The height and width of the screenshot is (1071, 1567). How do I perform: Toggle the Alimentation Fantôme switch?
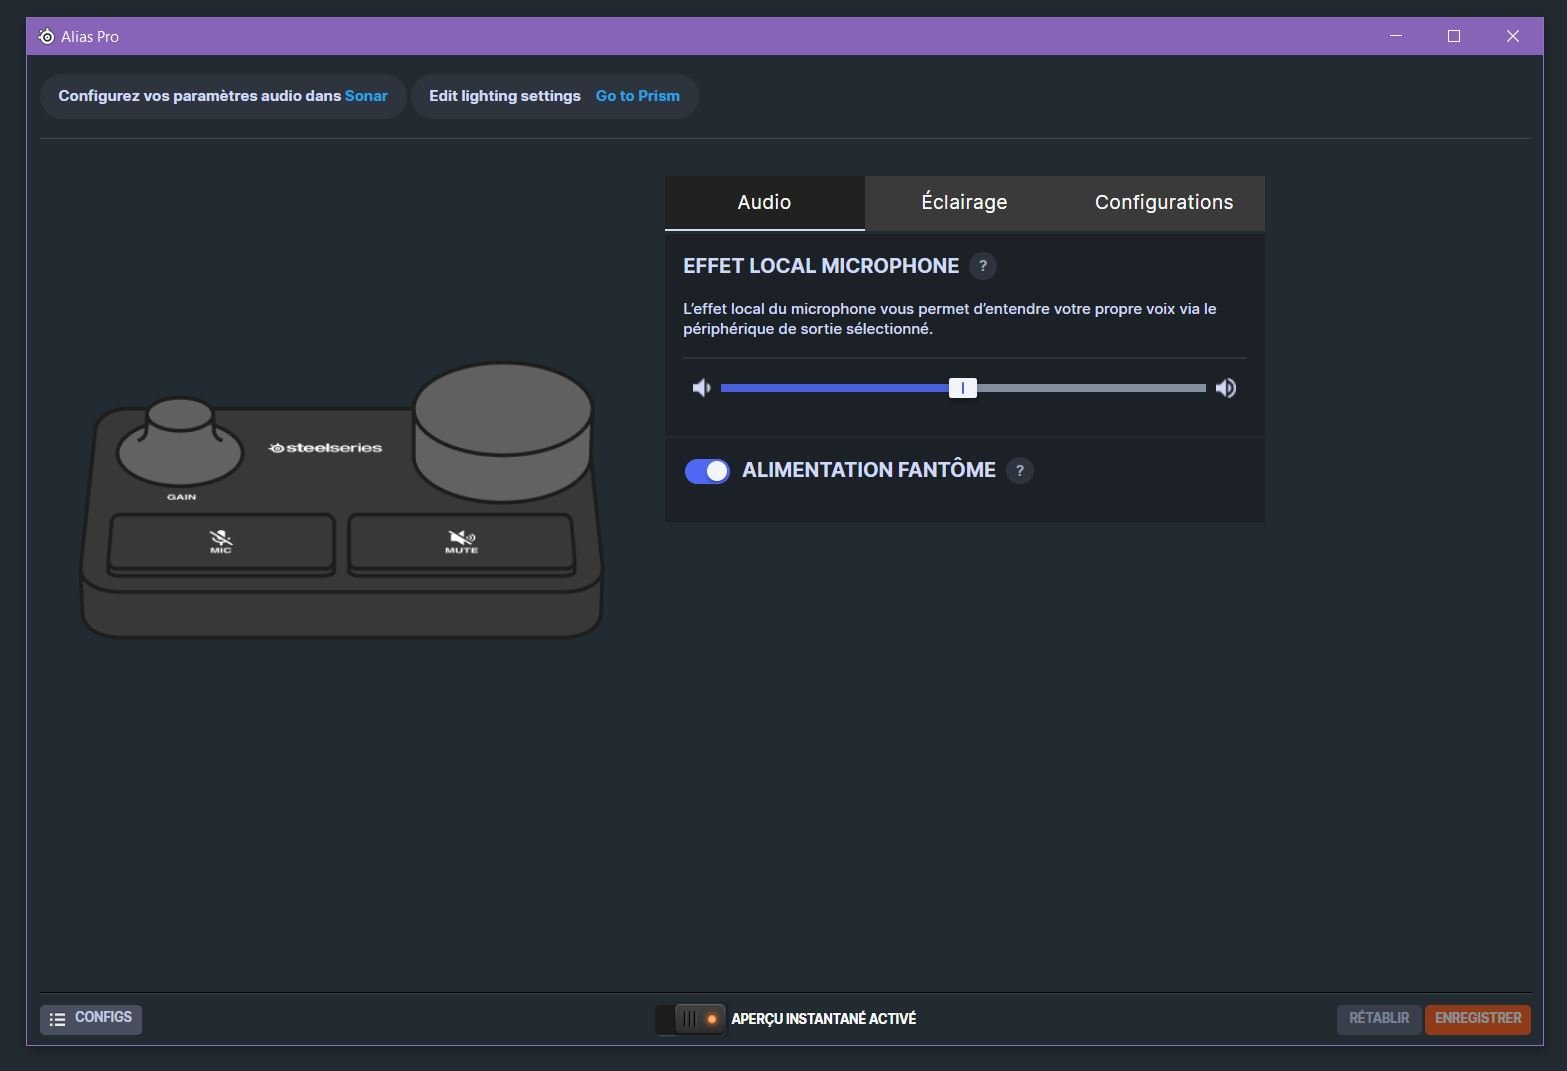click(x=707, y=471)
